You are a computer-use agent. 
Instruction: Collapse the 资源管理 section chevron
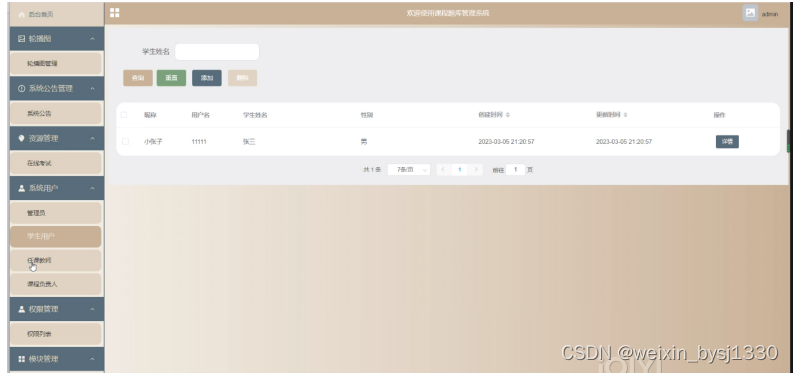click(x=92, y=138)
